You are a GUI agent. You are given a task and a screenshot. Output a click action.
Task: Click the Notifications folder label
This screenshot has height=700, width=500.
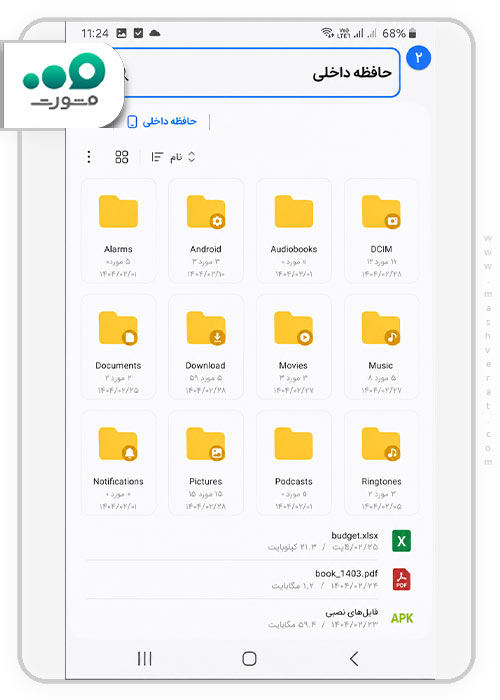118,481
